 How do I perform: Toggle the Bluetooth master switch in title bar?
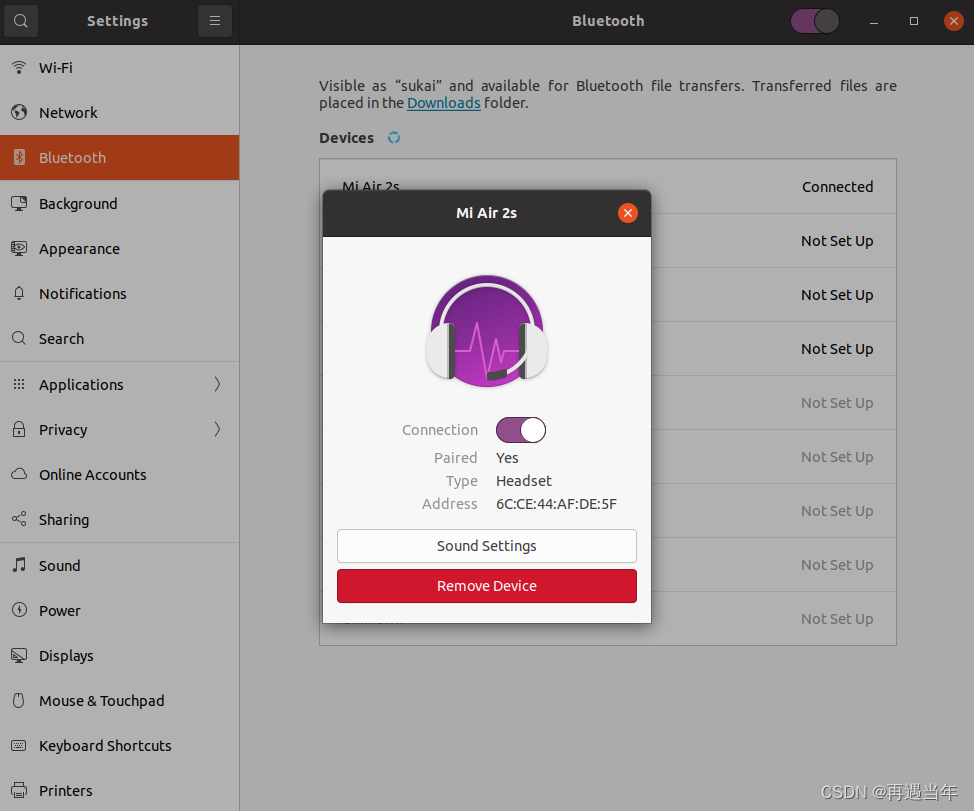[815, 21]
